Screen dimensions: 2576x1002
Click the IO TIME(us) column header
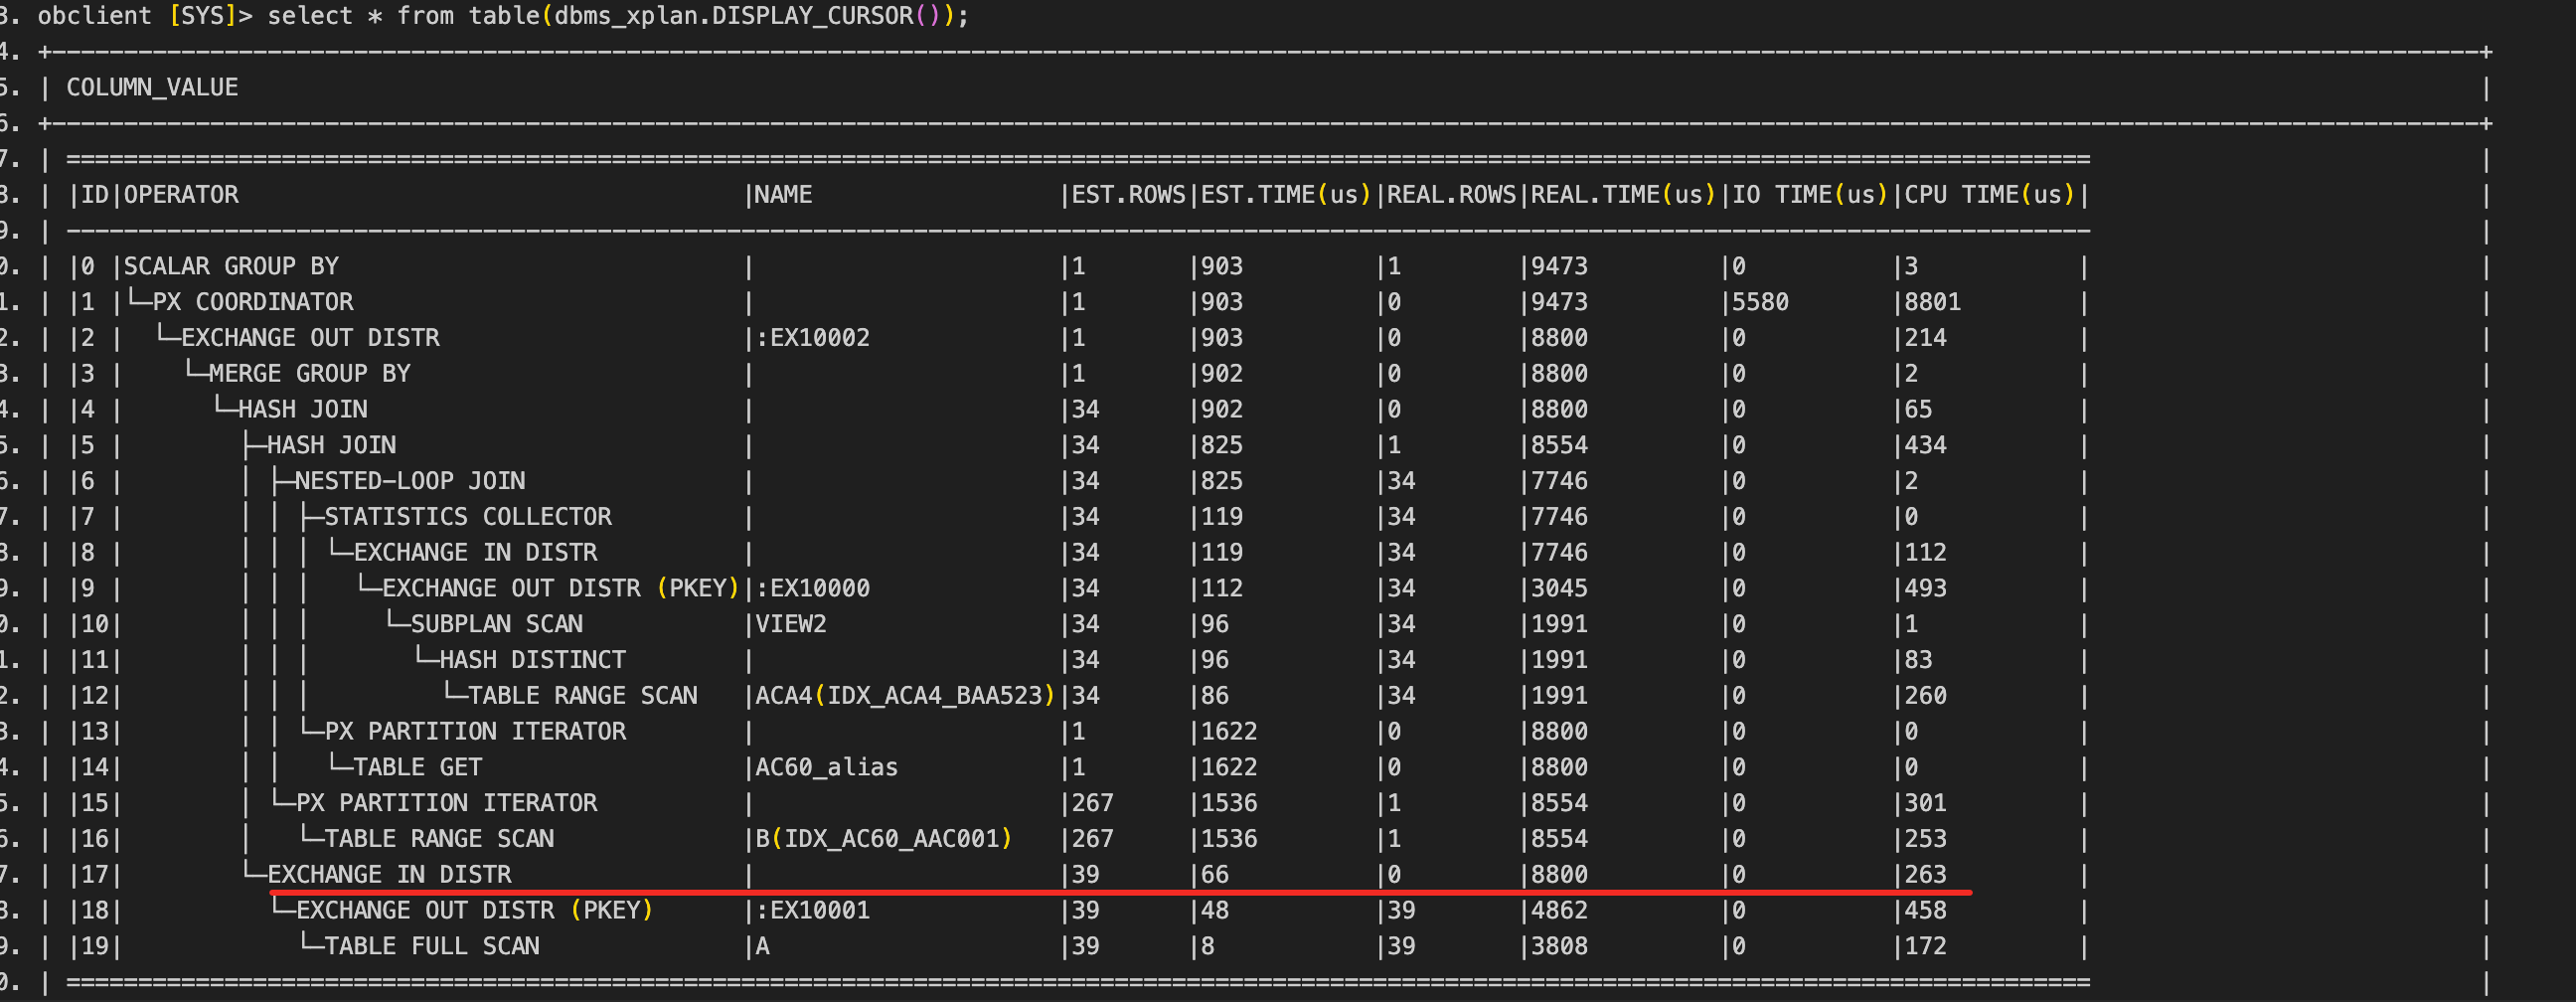[x=1810, y=195]
